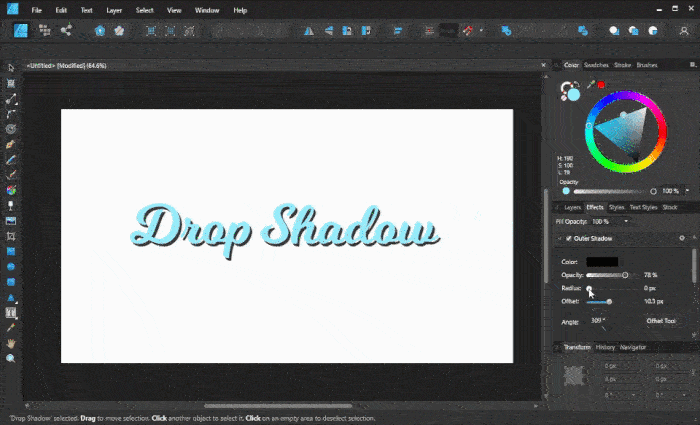Open shear field dropdown in Transform
This screenshot has width=700, height=425.
point(684,396)
